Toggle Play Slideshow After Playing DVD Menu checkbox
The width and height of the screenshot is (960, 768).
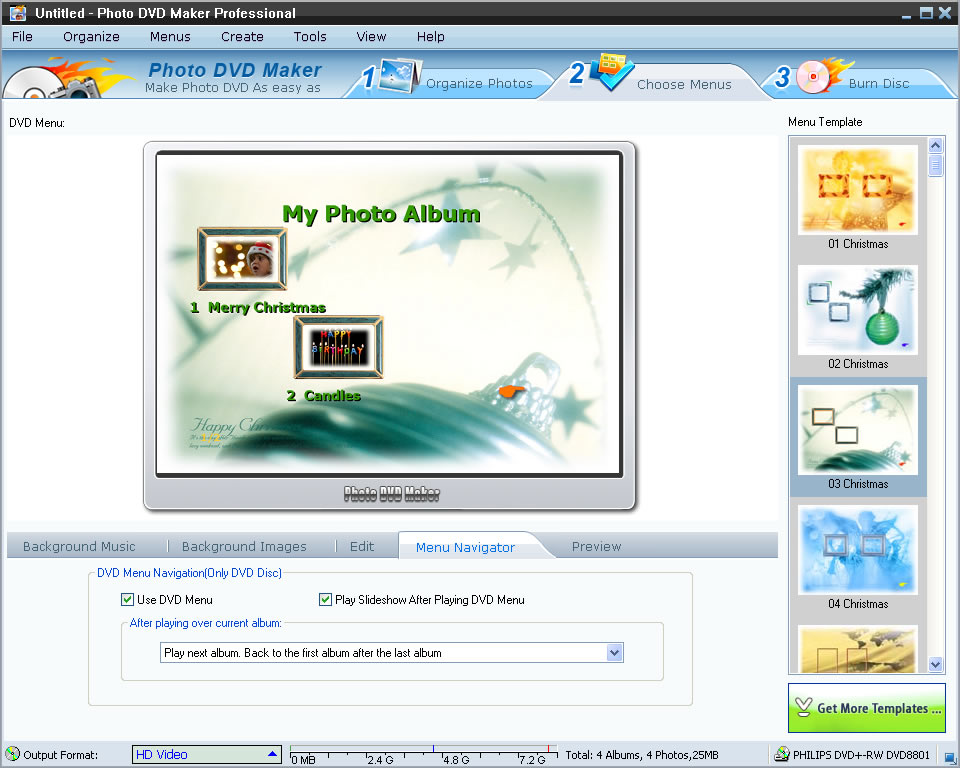click(x=325, y=600)
